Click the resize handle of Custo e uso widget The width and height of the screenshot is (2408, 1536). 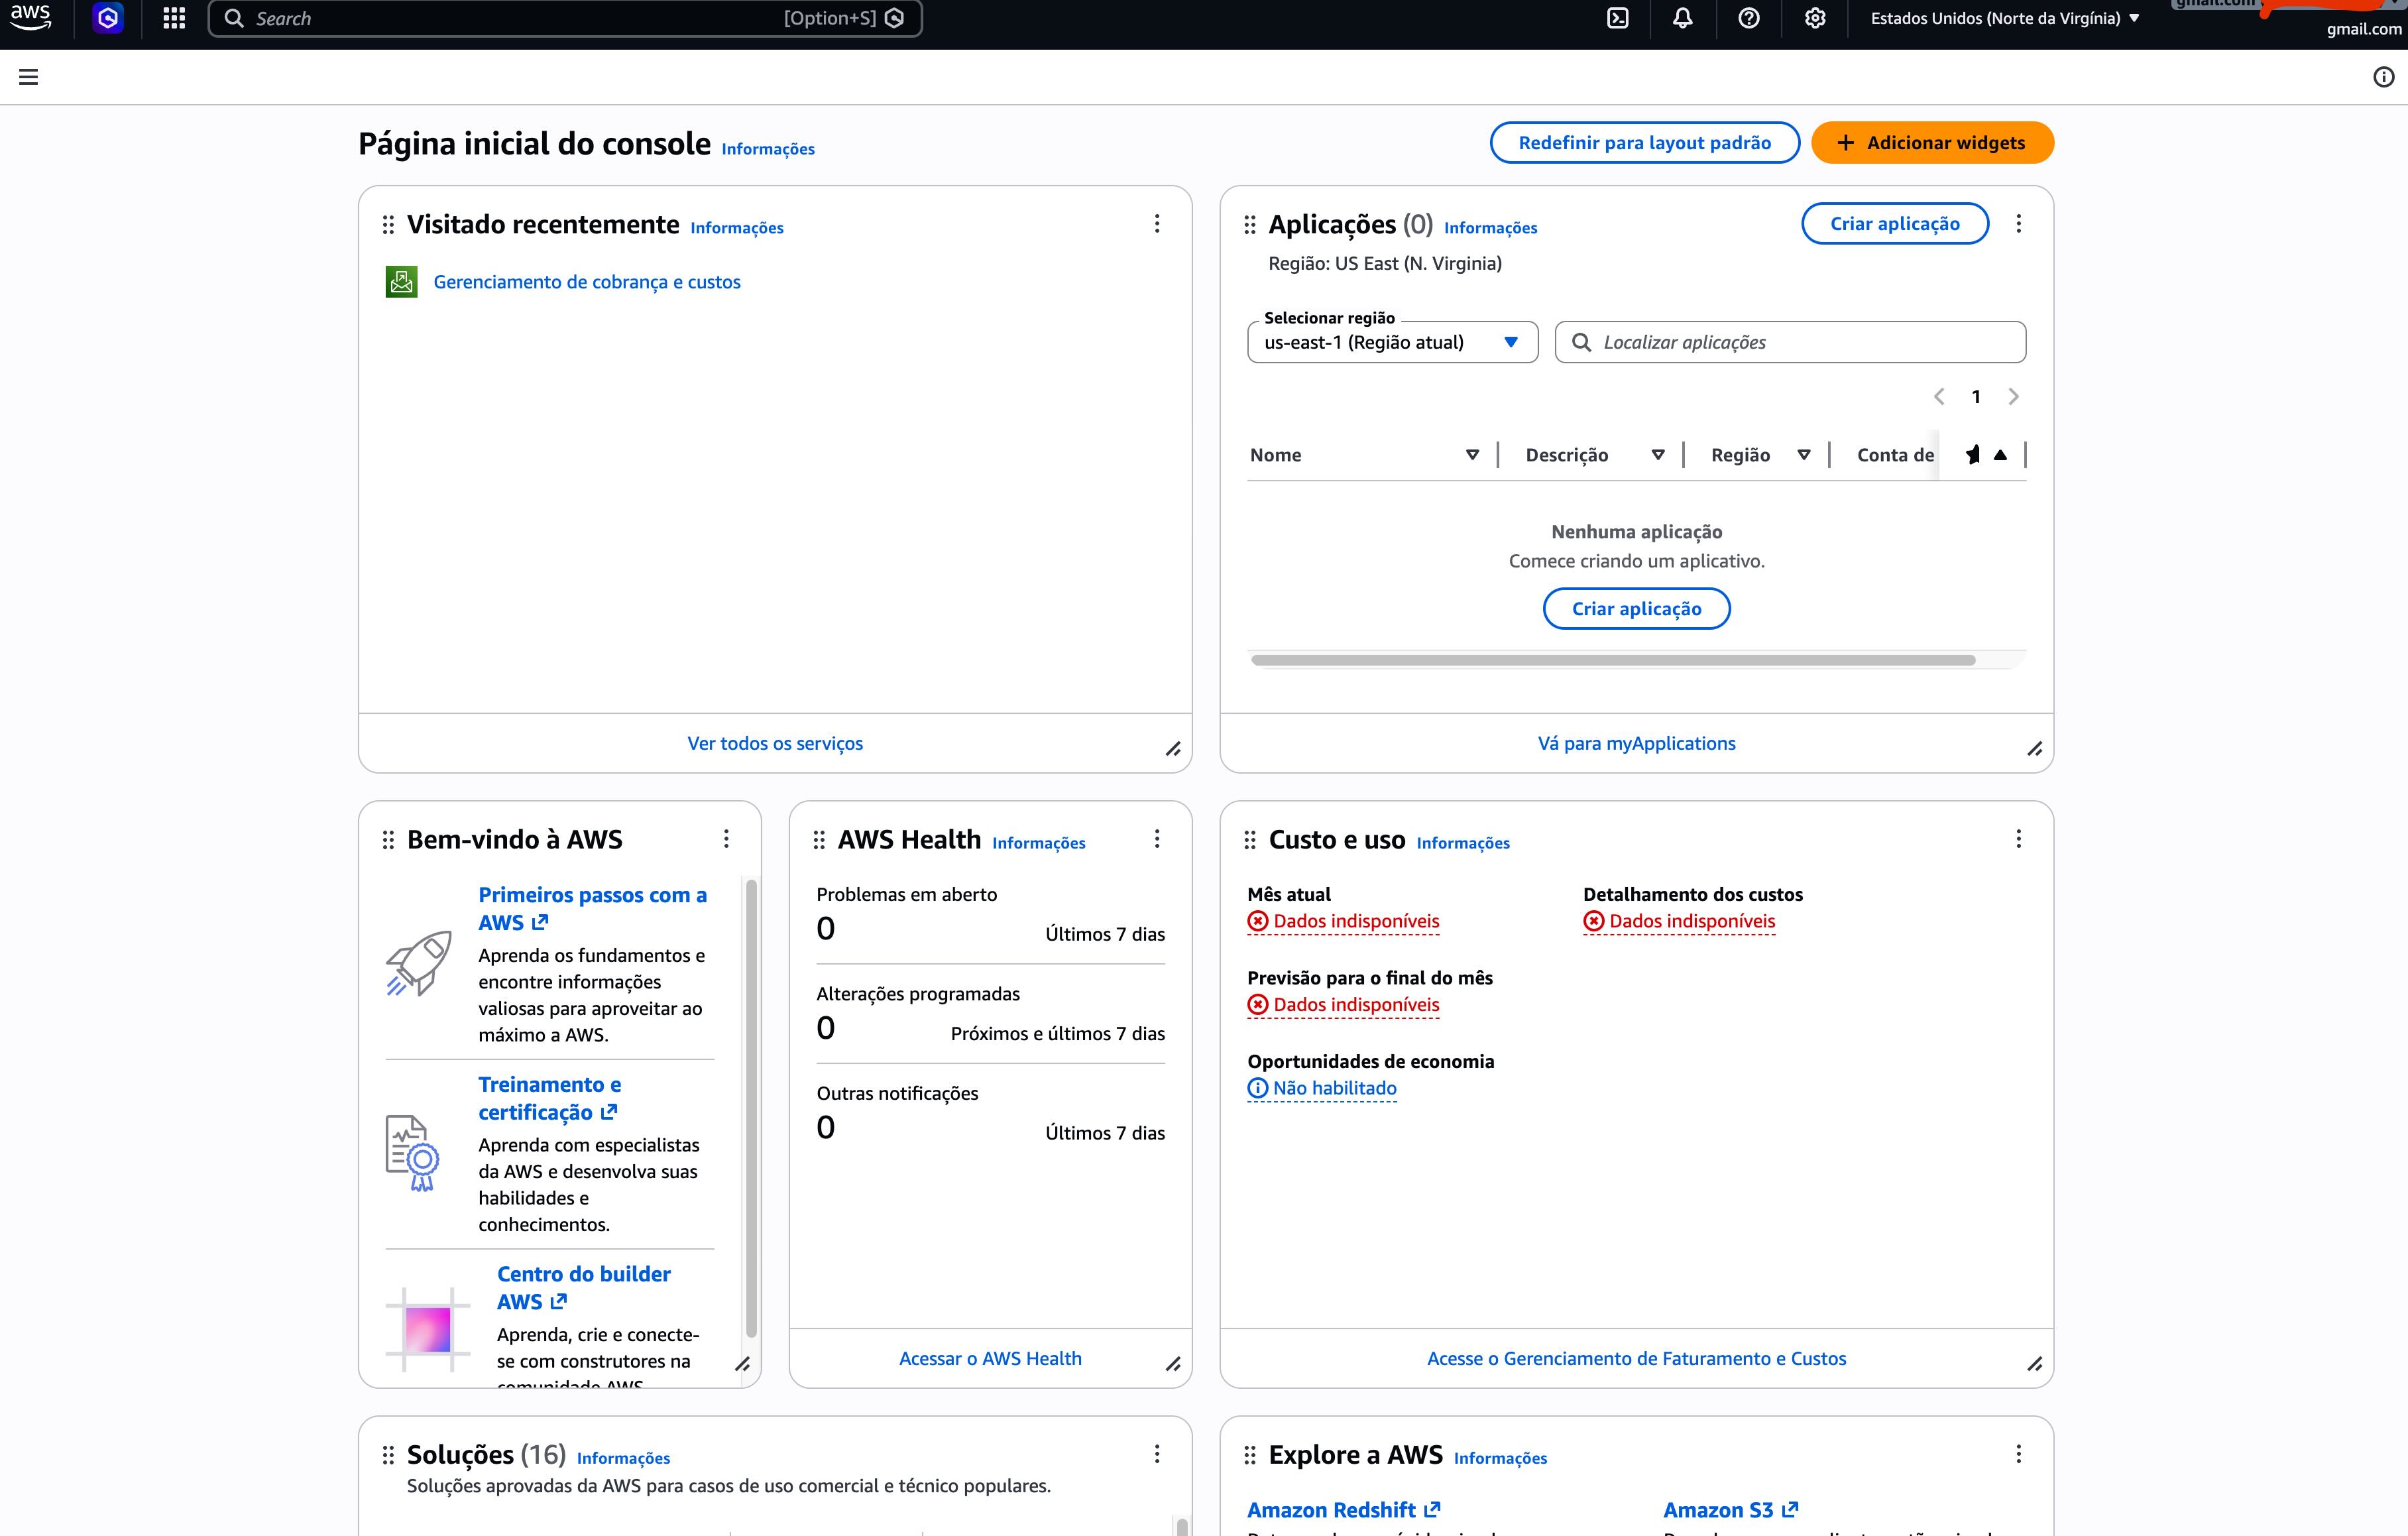tap(2035, 1364)
